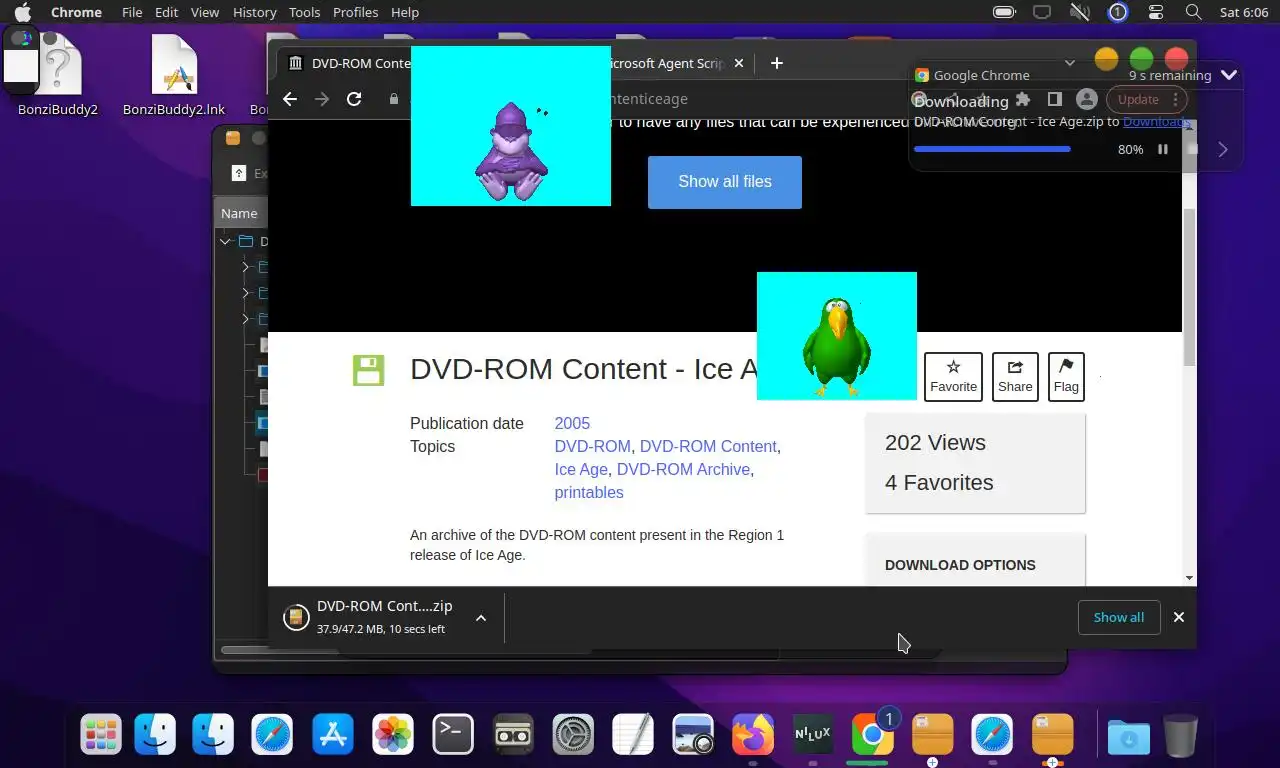1280x768 pixels.
Task: Open the Control Center toggles icon
Action: coord(1156,12)
